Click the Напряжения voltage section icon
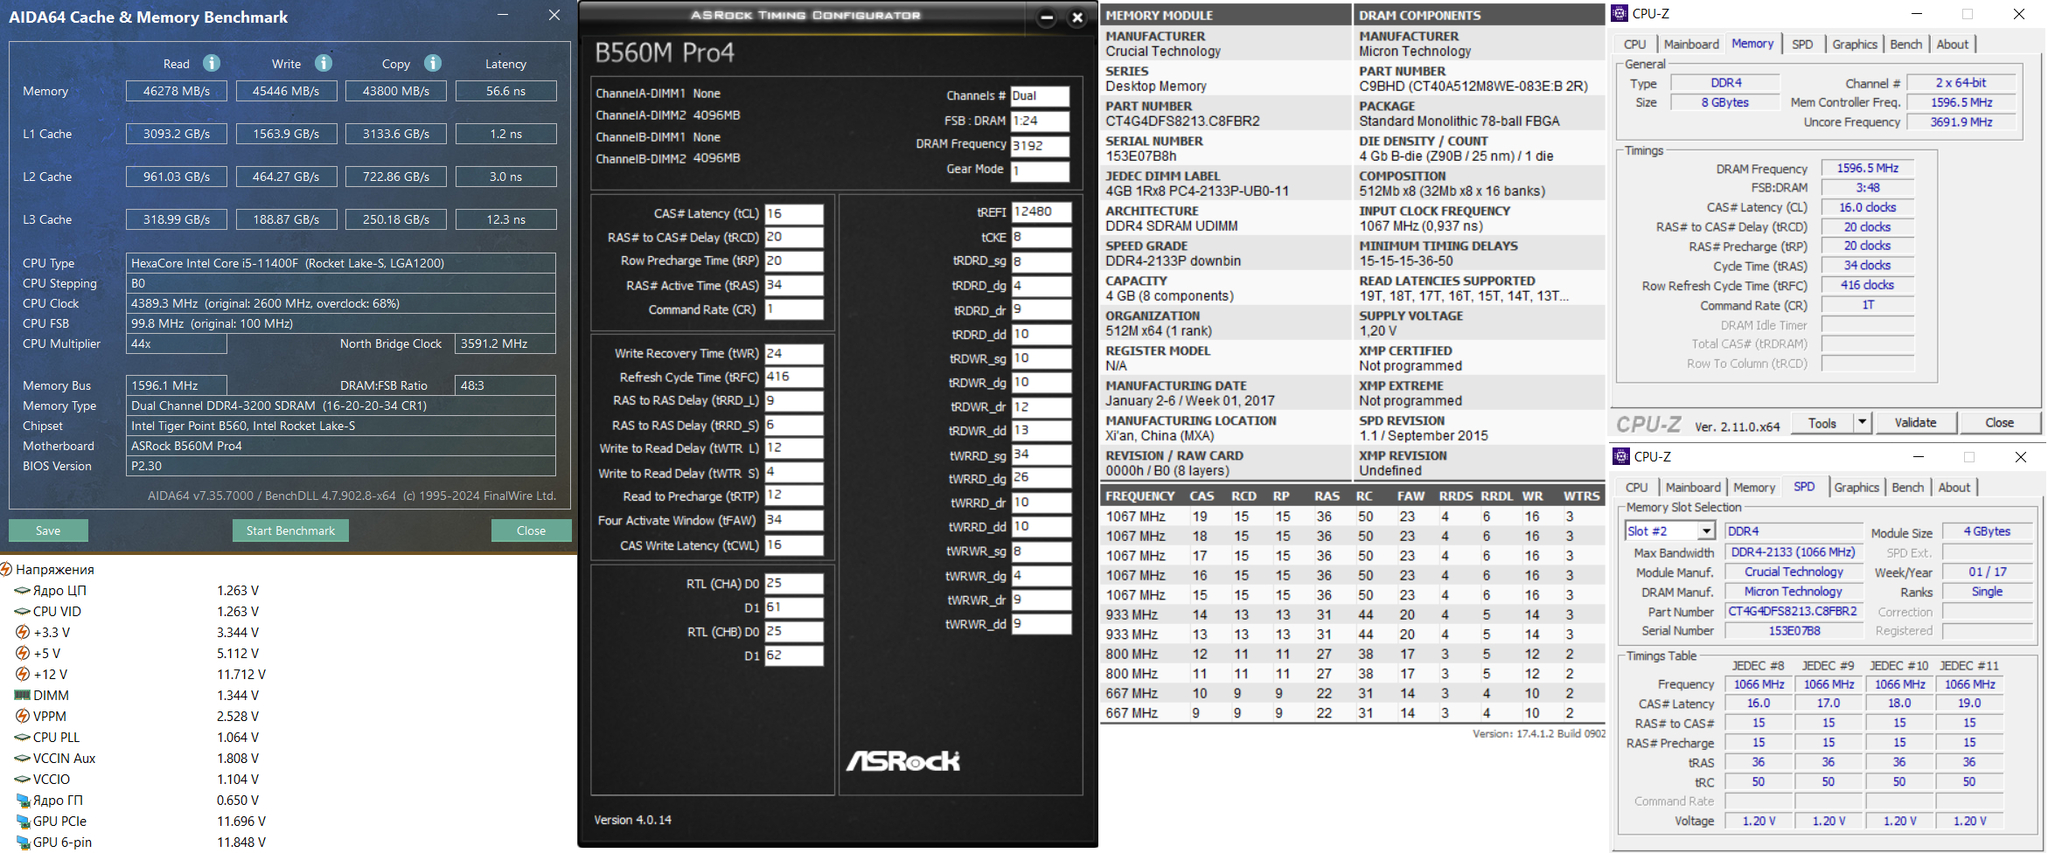Image resolution: width=2048 pixels, height=853 pixels. [x=6, y=569]
